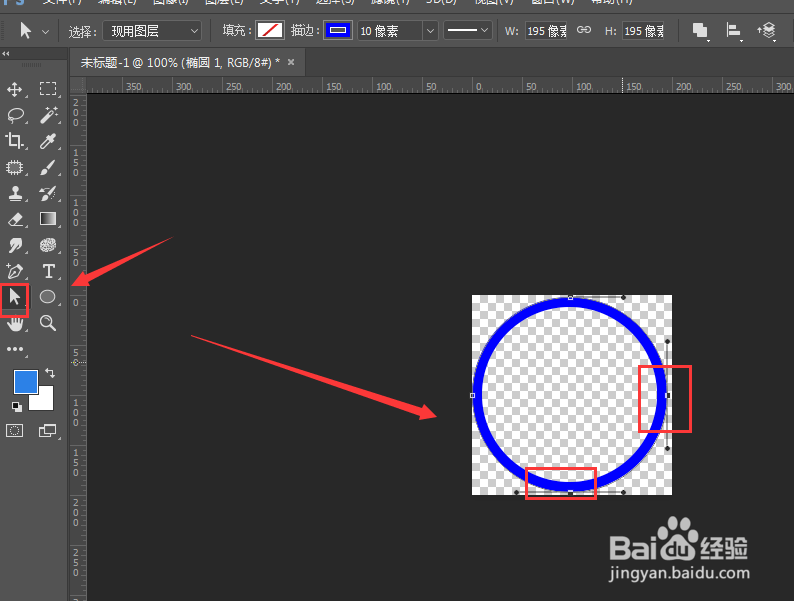Select the Zoom magnifier tool

(x=48, y=323)
